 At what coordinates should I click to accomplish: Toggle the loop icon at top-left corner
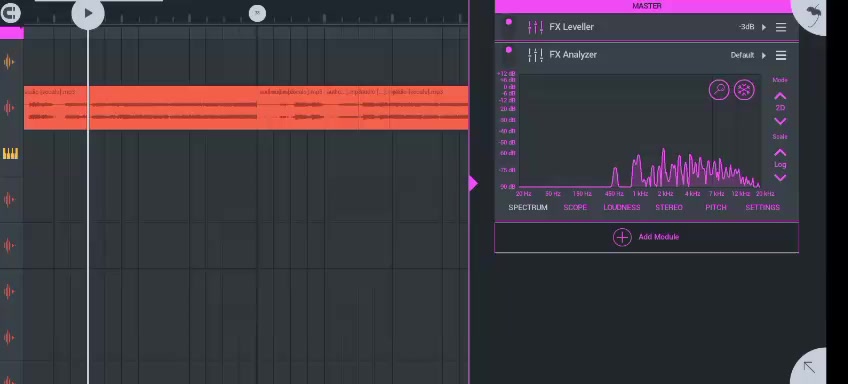(x=10, y=13)
